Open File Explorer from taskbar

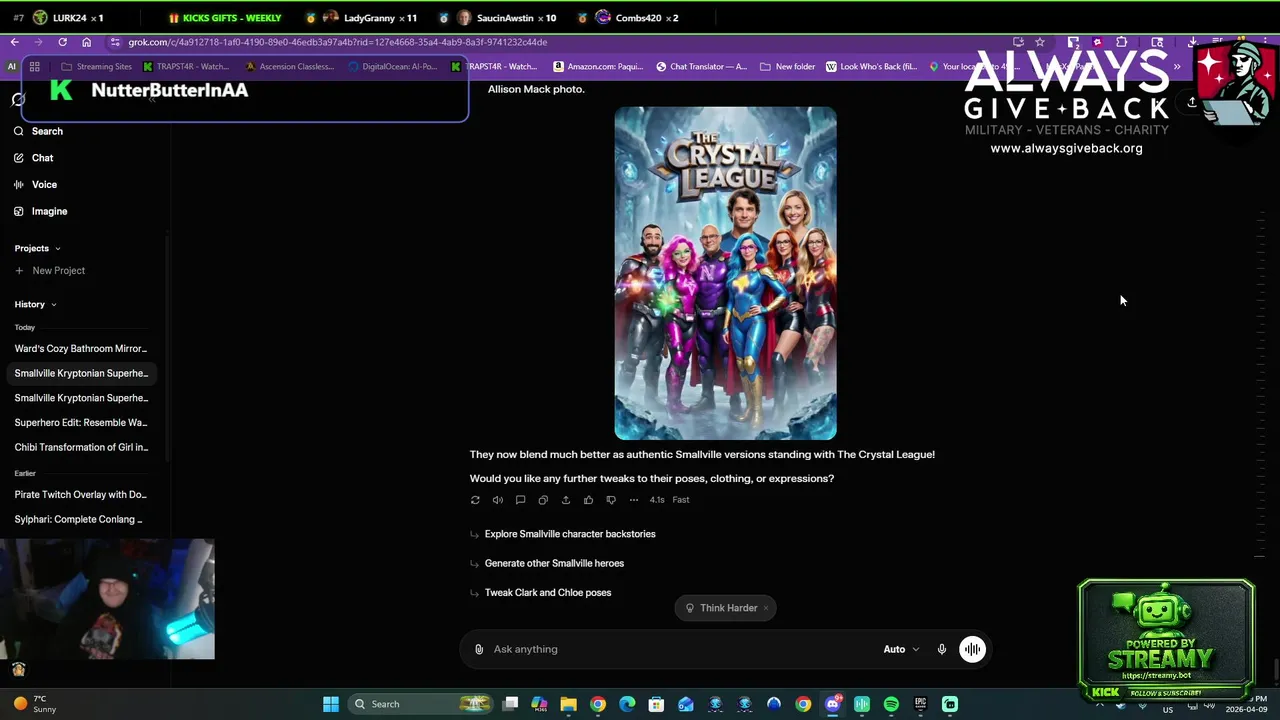tap(568, 704)
